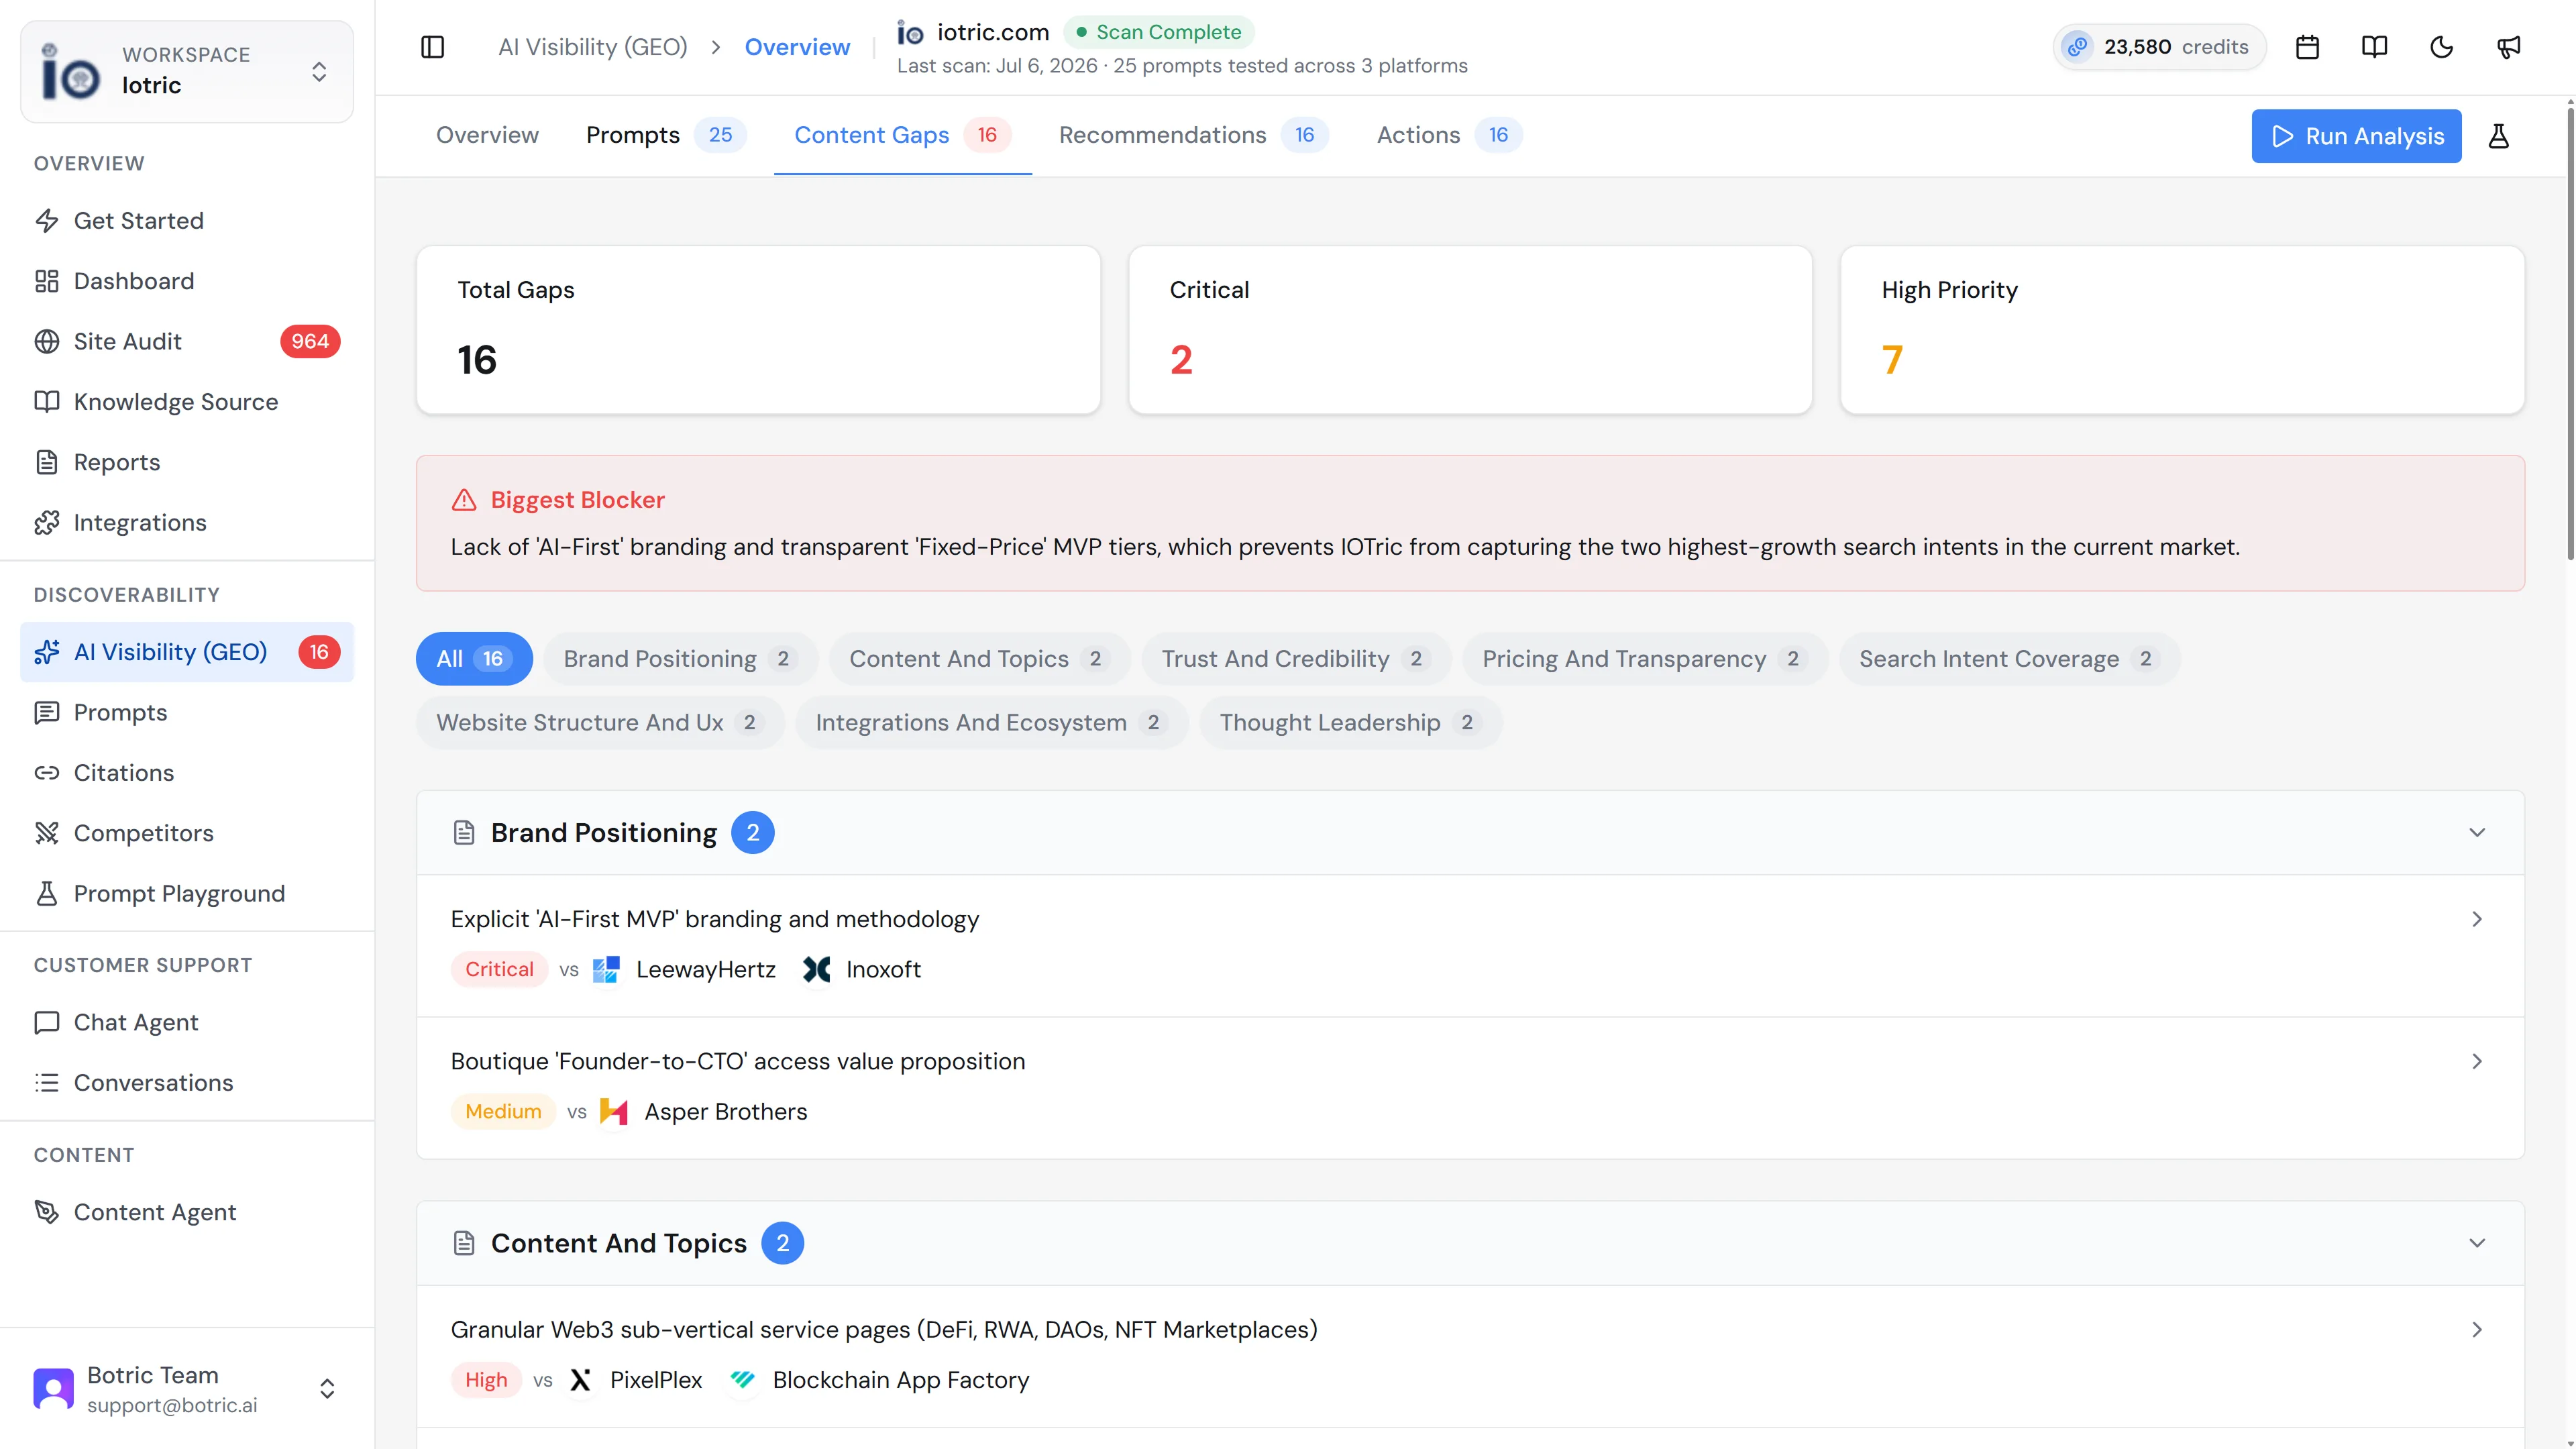Click the PixelPlex competitor name

[656, 1380]
